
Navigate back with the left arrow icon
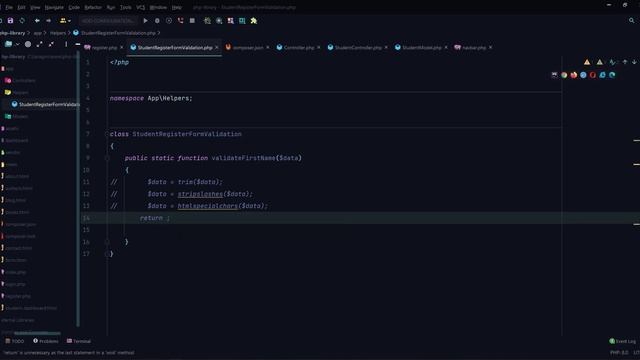coord(37,20)
